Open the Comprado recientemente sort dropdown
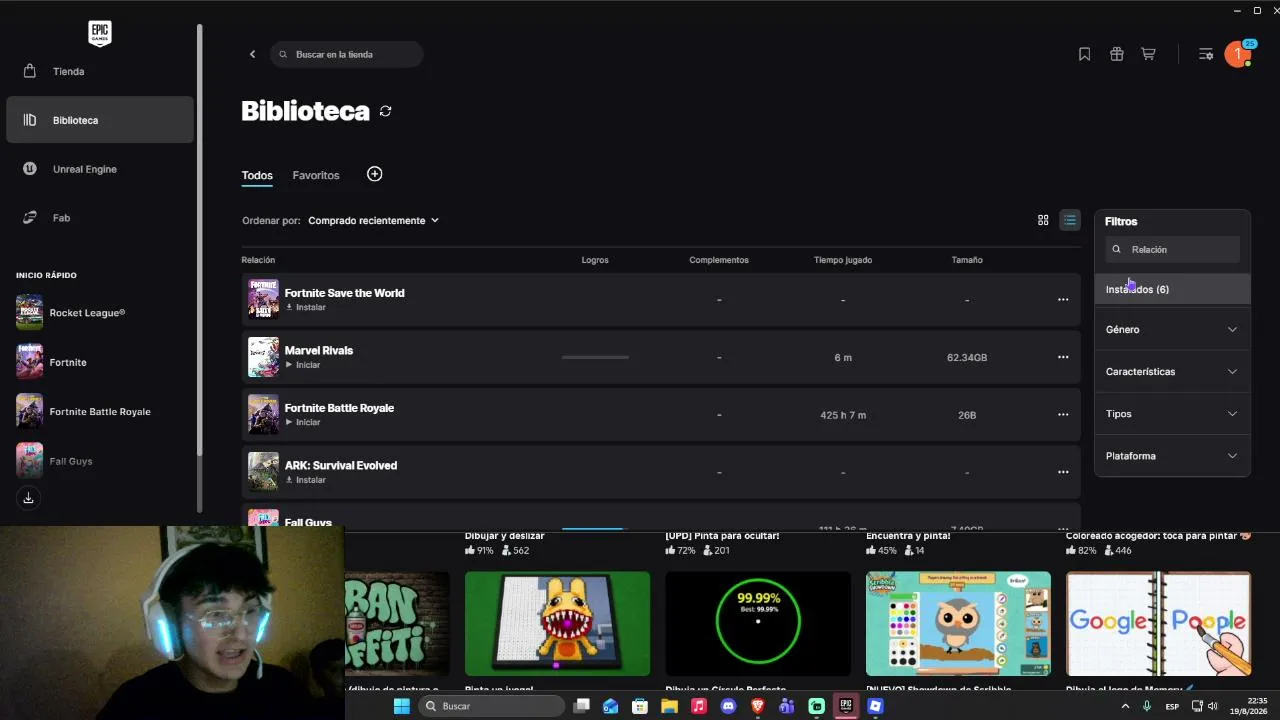 [x=373, y=220]
